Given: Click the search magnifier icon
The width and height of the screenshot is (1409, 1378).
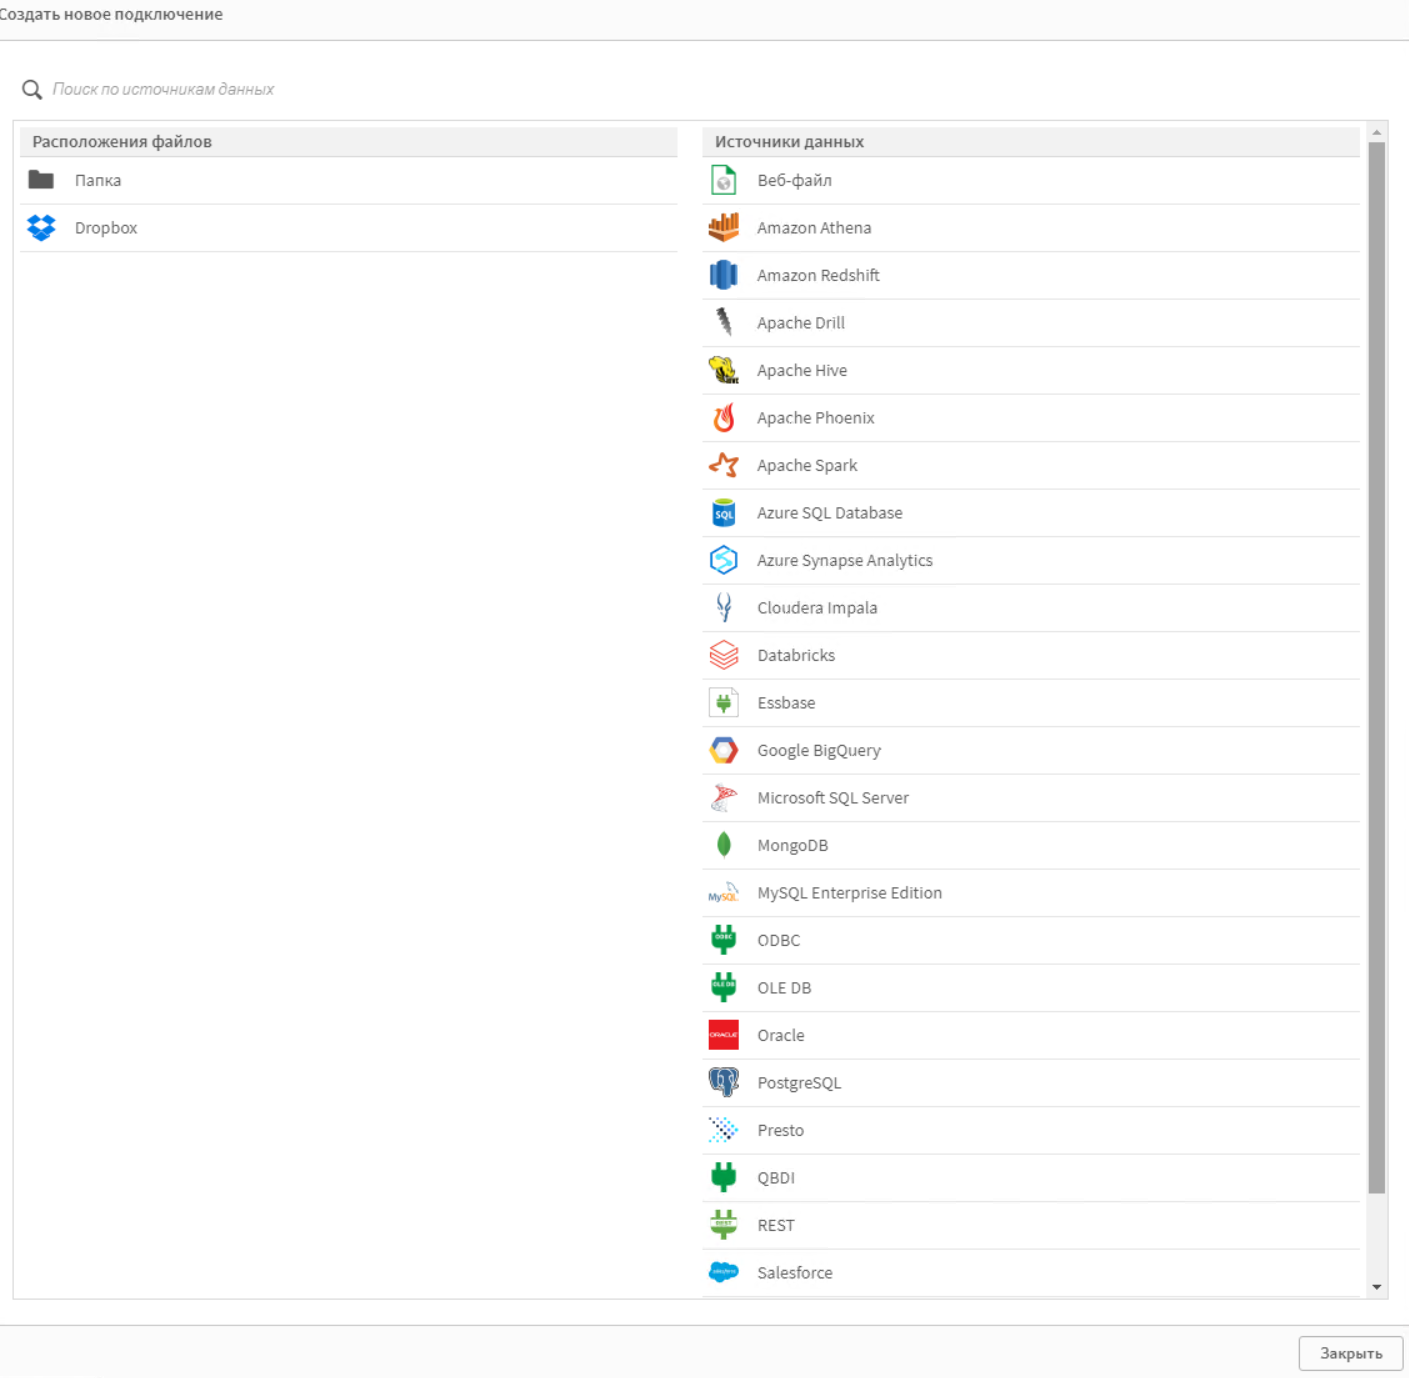Looking at the screenshot, I should pos(32,90).
